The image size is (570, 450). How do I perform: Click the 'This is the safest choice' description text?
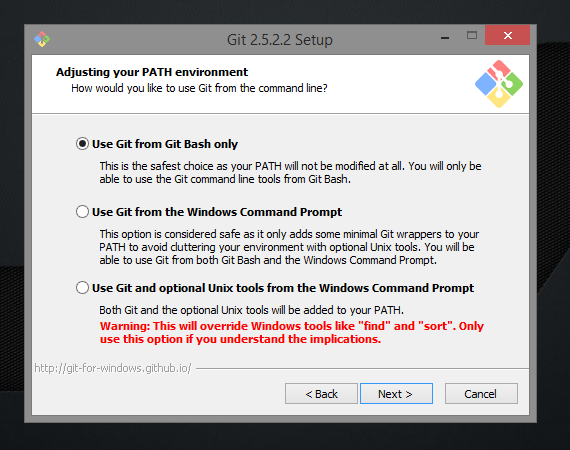[290, 172]
